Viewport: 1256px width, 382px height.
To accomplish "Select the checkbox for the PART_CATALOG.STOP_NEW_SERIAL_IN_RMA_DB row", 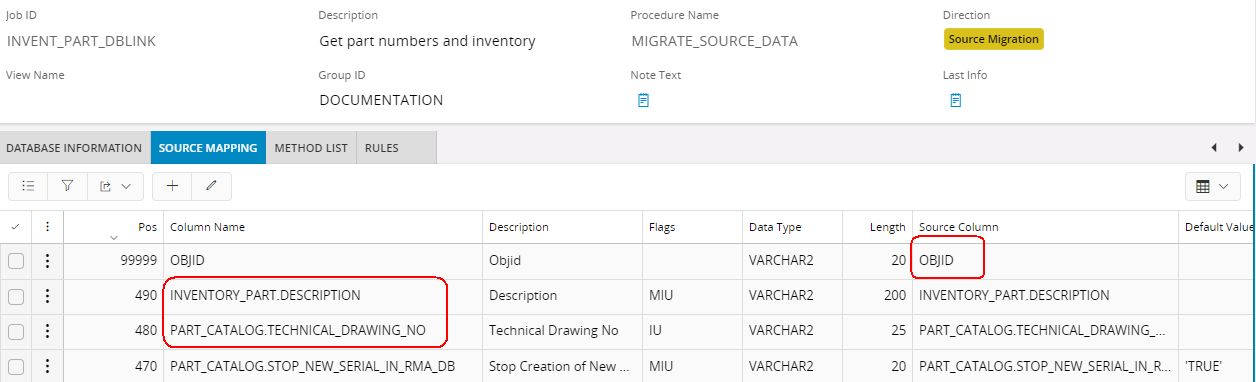I will click(16, 367).
